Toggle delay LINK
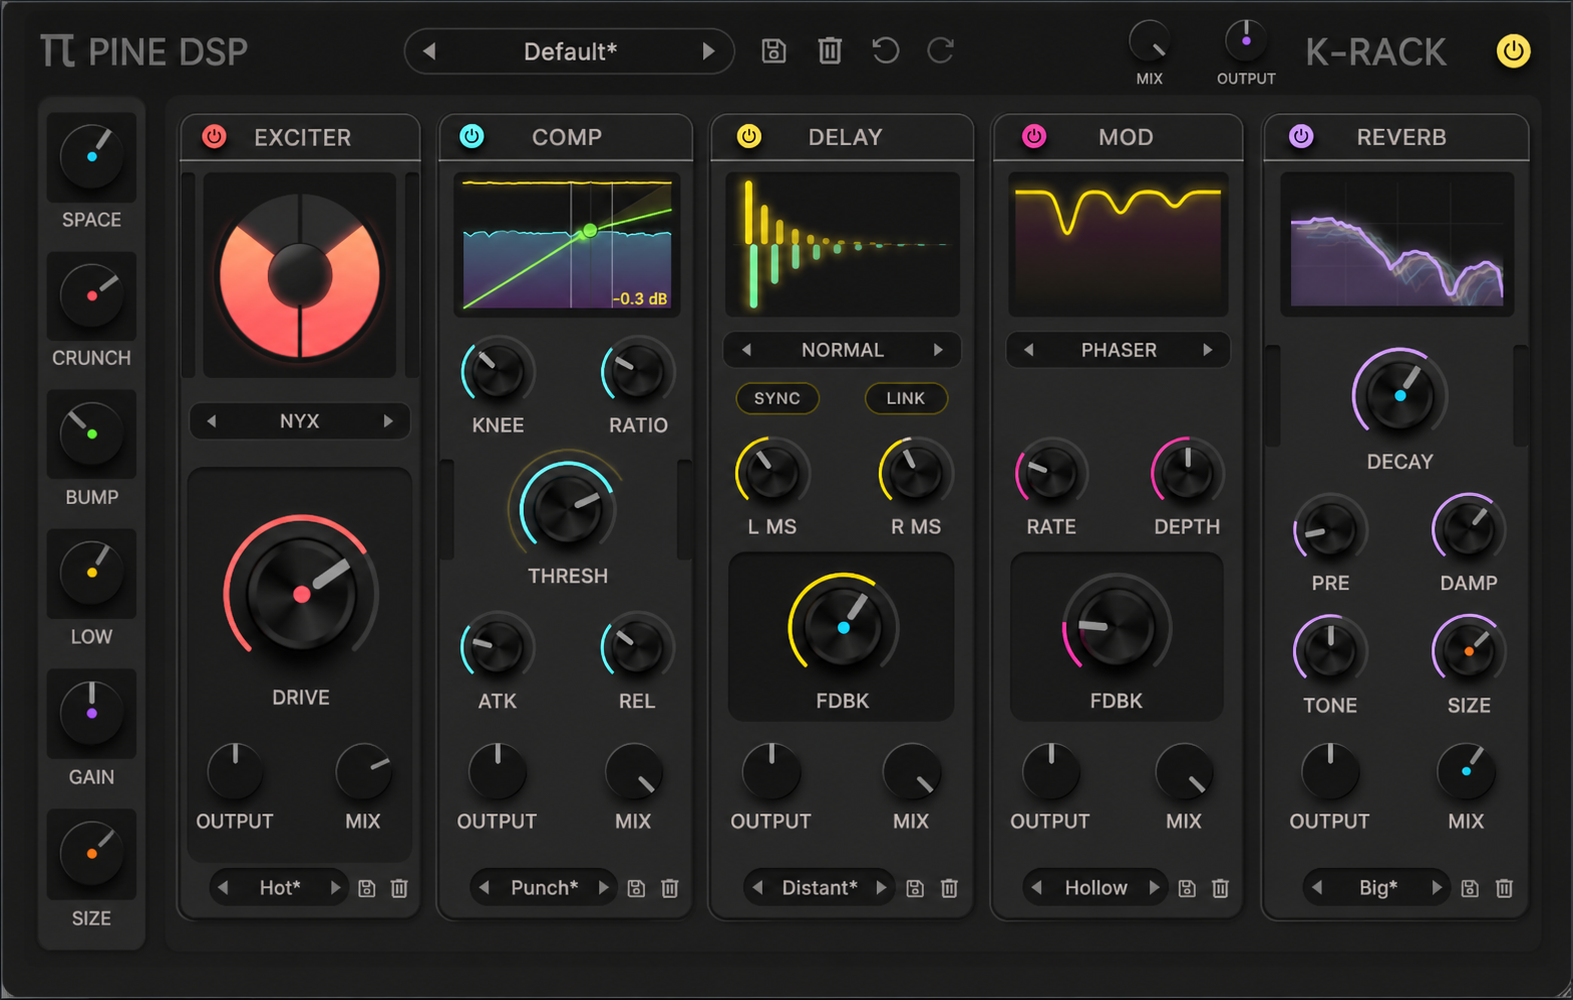Image resolution: width=1573 pixels, height=1000 pixels. (905, 398)
